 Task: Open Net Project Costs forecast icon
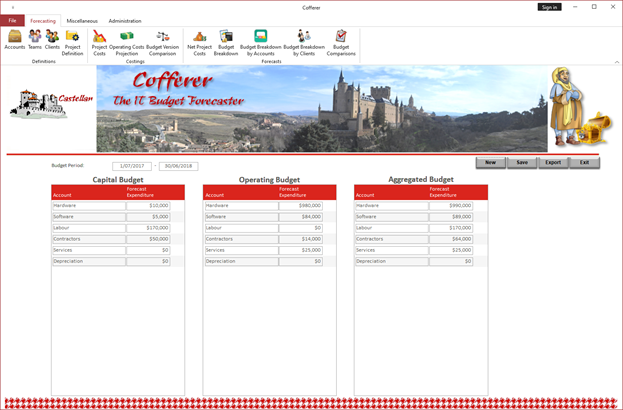[x=199, y=43]
